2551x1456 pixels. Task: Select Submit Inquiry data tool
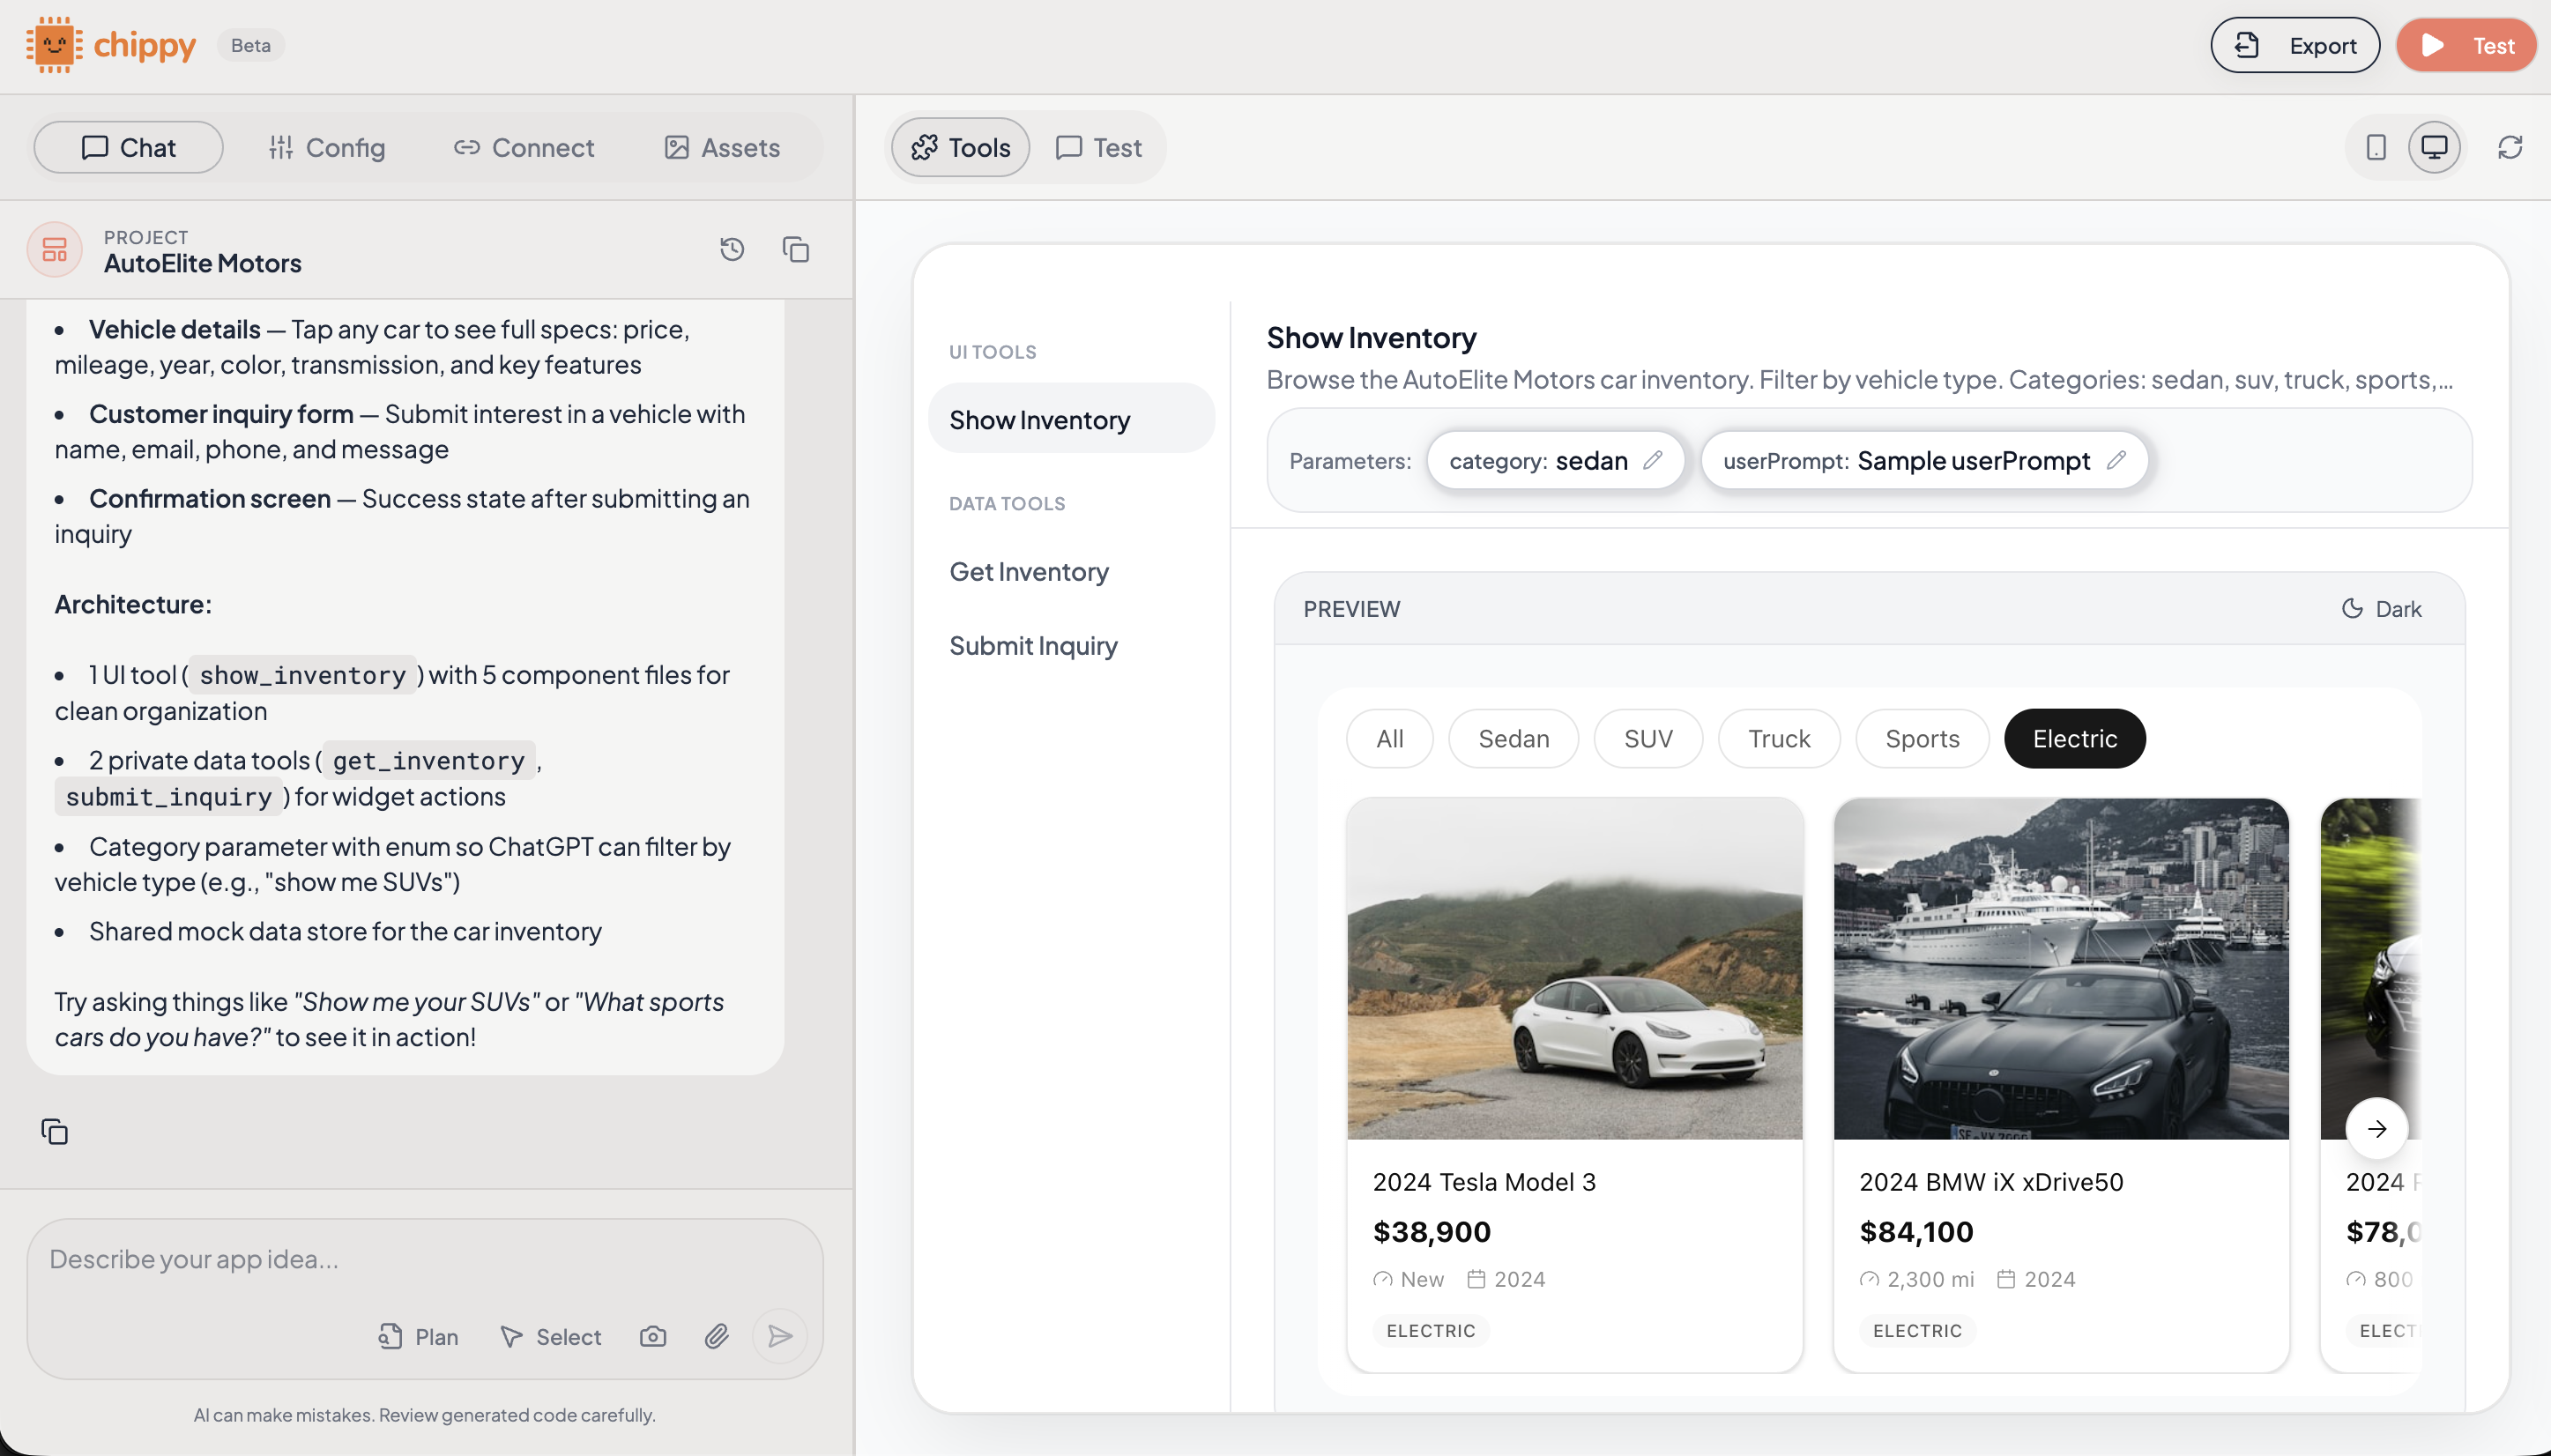(x=1071, y=645)
